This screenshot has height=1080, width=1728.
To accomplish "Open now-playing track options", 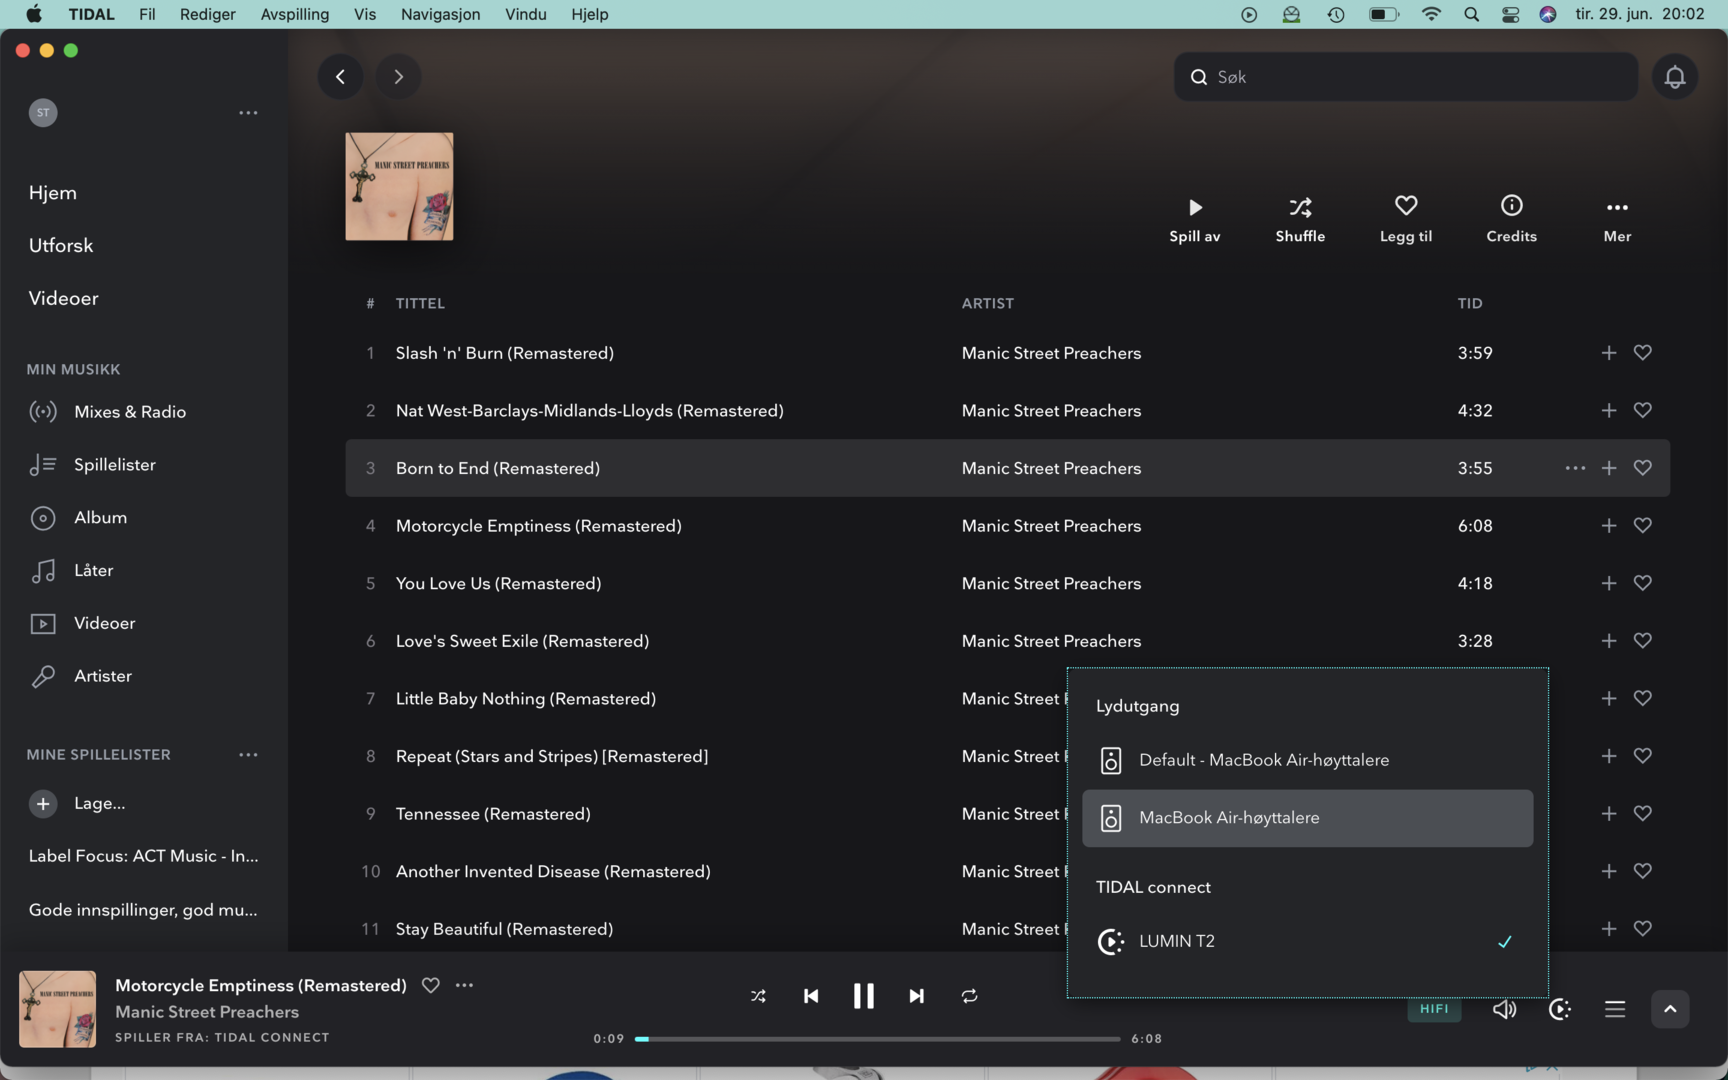I will (464, 985).
